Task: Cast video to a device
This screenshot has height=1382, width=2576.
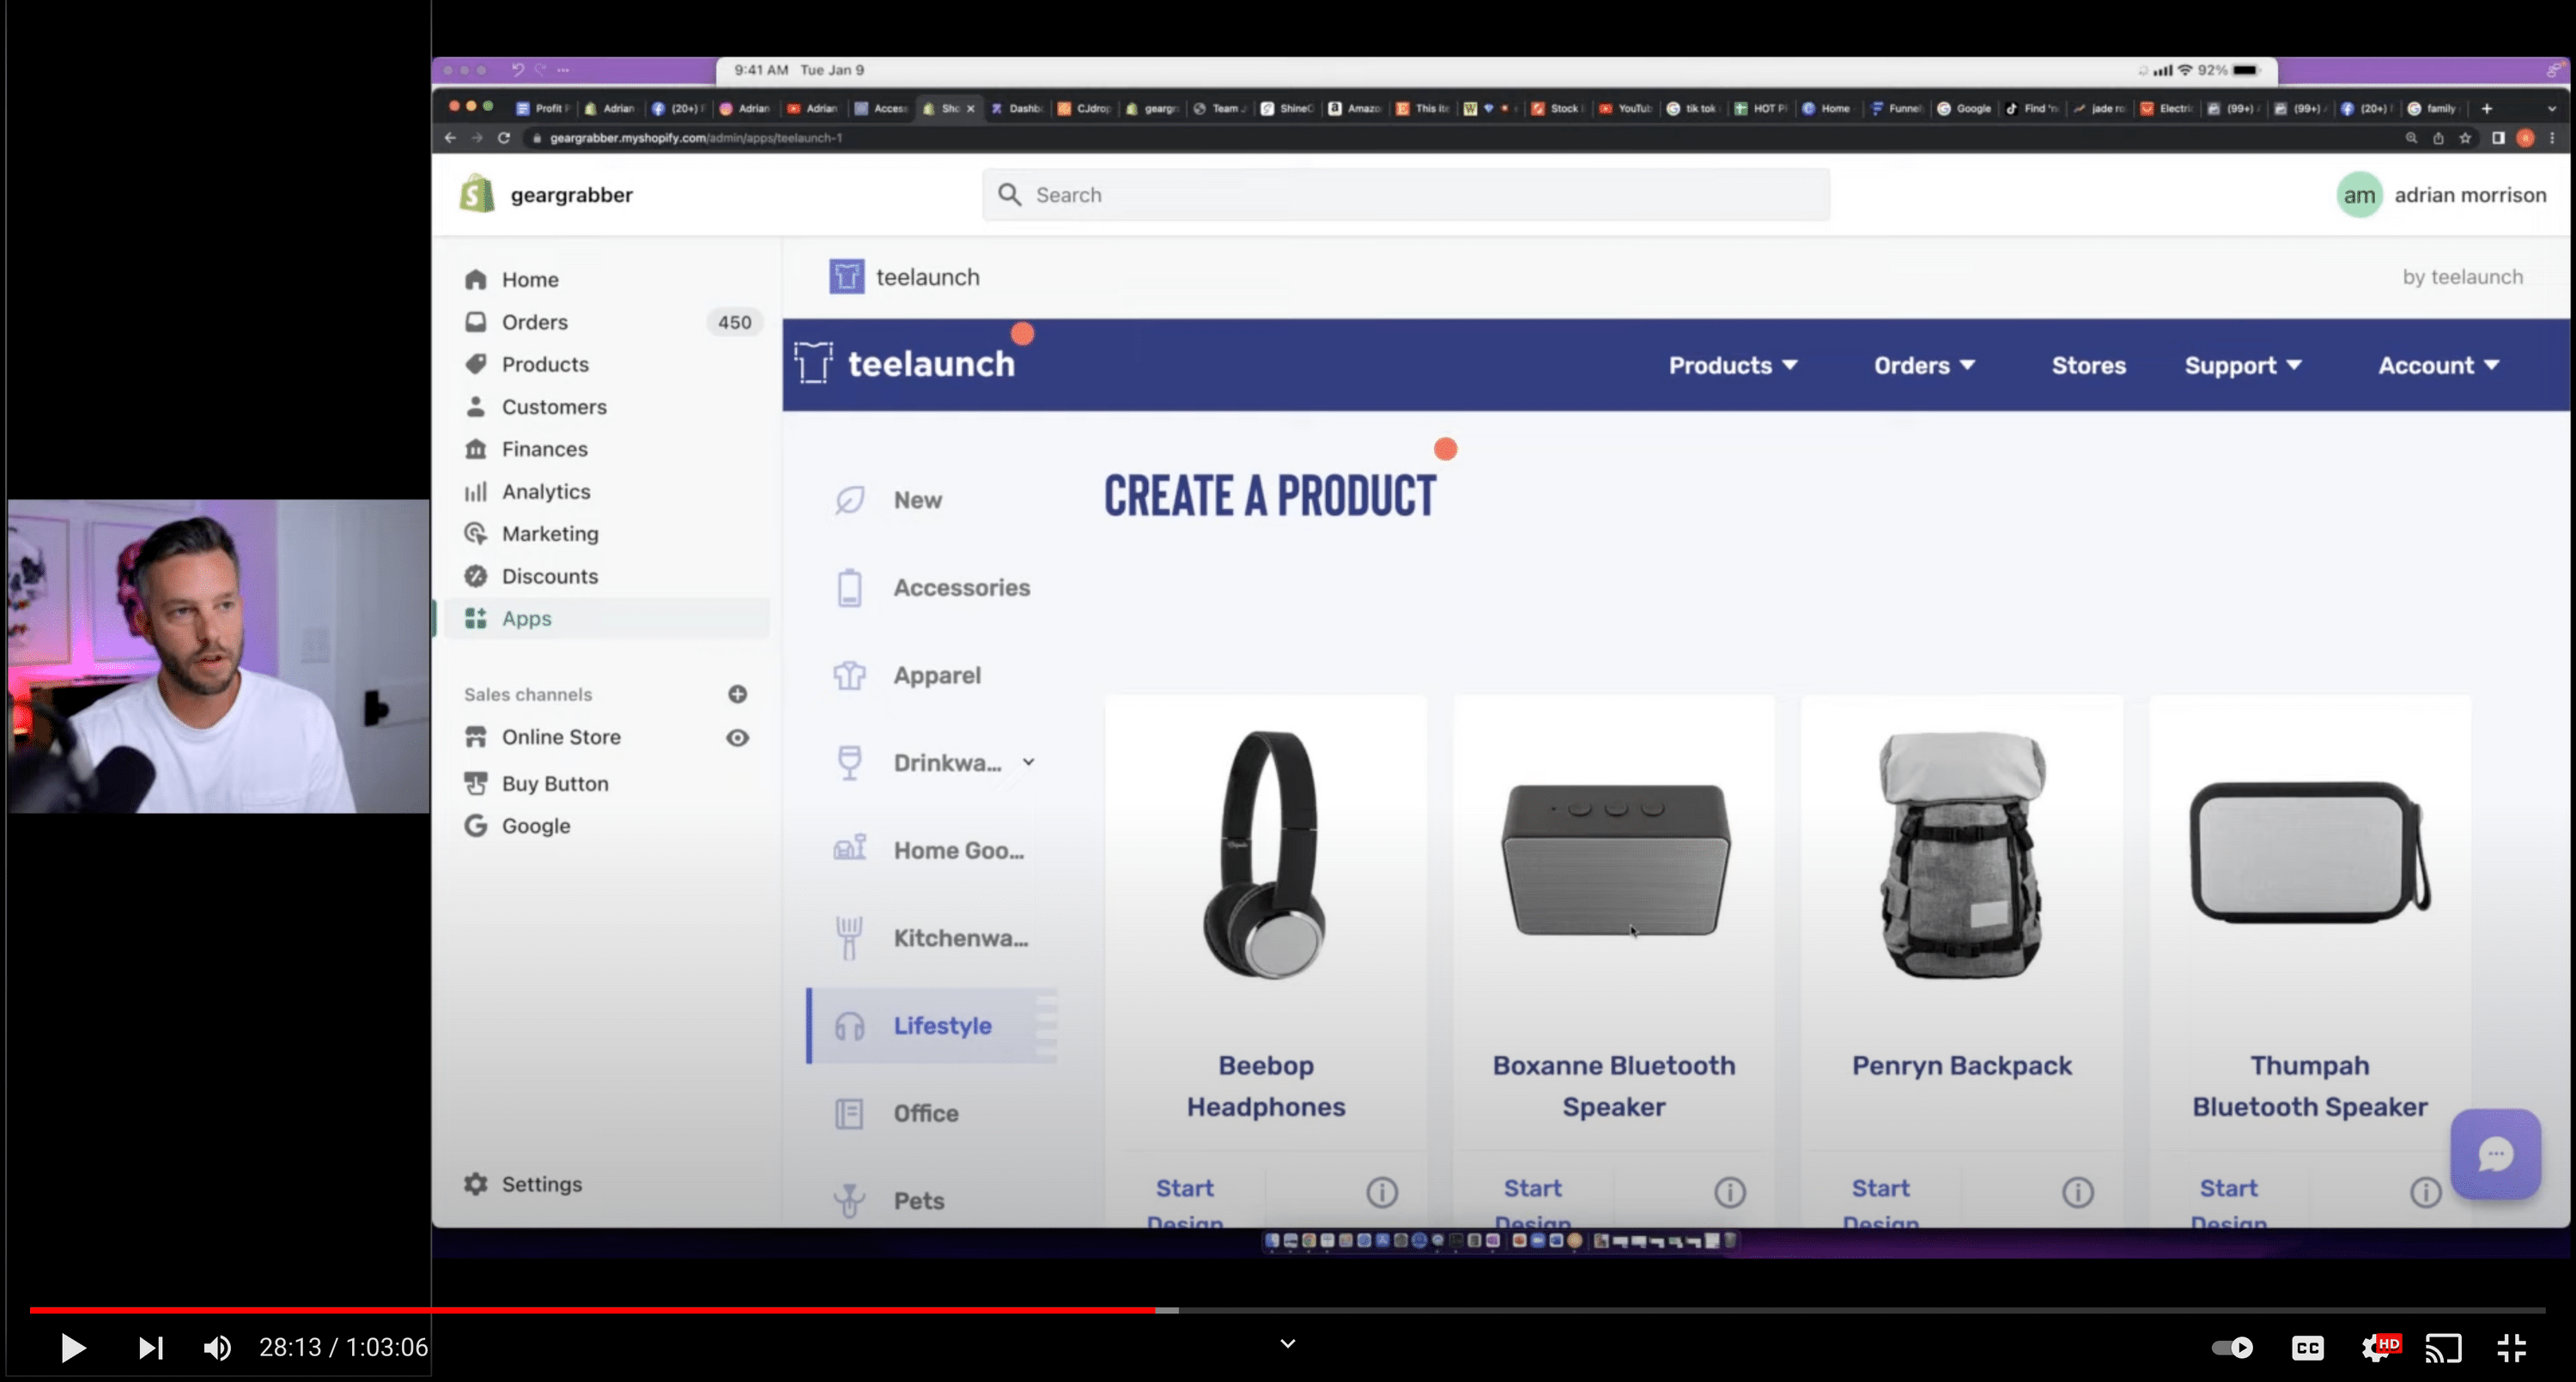Action: (x=2443, y=1348)
